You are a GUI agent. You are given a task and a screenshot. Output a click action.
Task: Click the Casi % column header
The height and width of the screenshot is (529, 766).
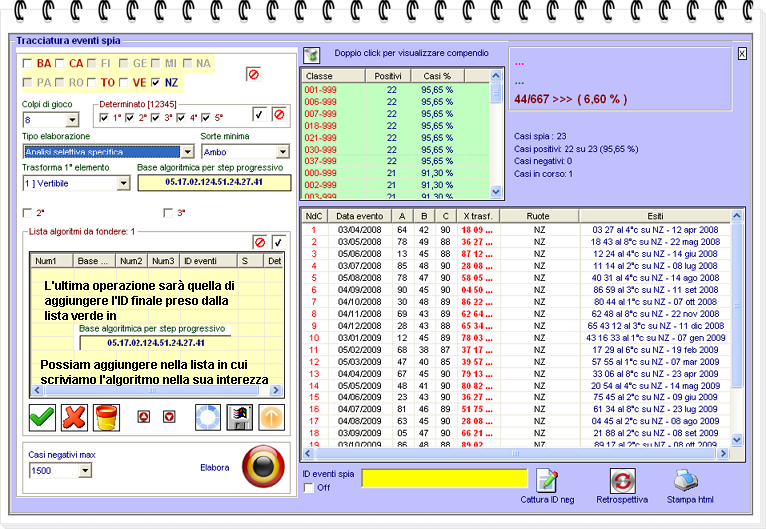[437, 76]
